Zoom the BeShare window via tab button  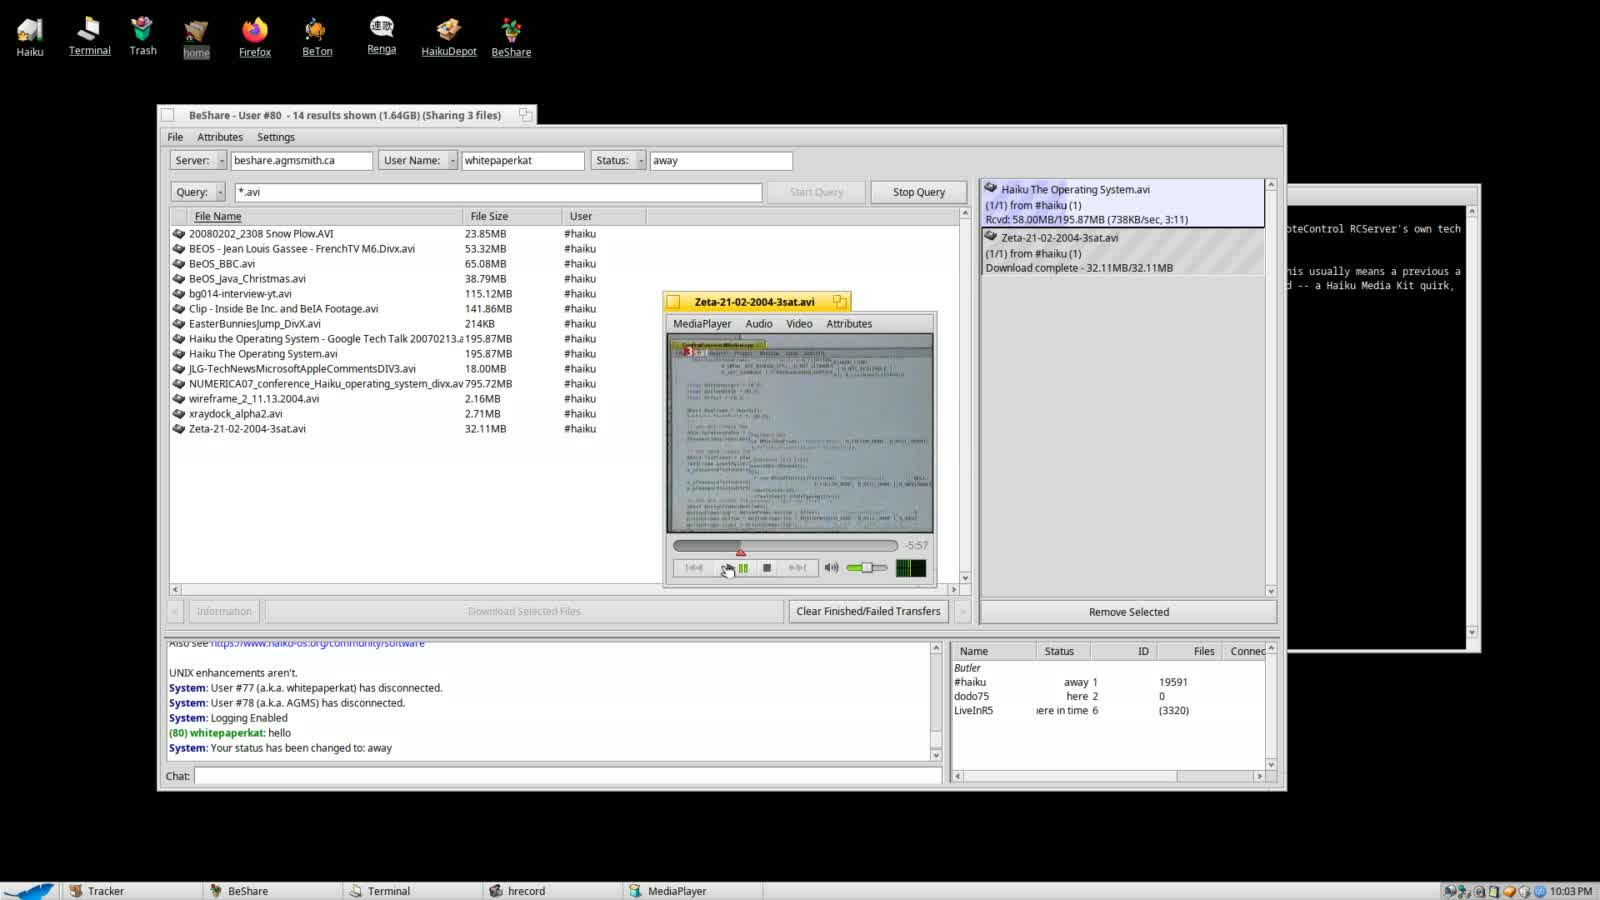point(525,115)
